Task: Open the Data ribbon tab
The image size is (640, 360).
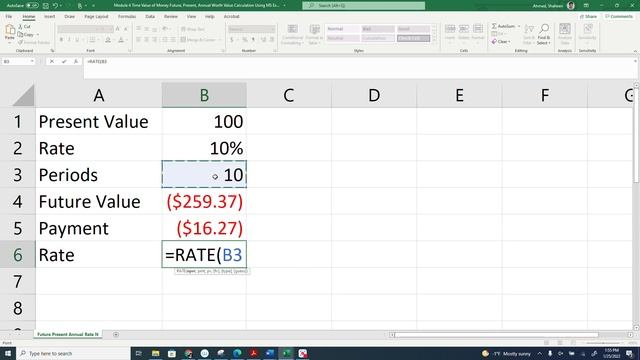Action: [x=150, y=17]
